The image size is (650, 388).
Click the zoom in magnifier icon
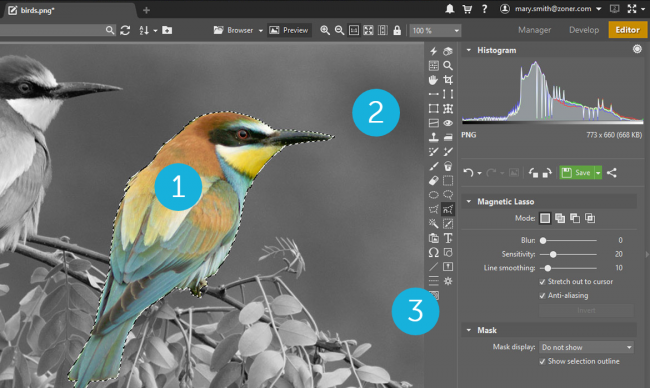(x=325, y=30)
